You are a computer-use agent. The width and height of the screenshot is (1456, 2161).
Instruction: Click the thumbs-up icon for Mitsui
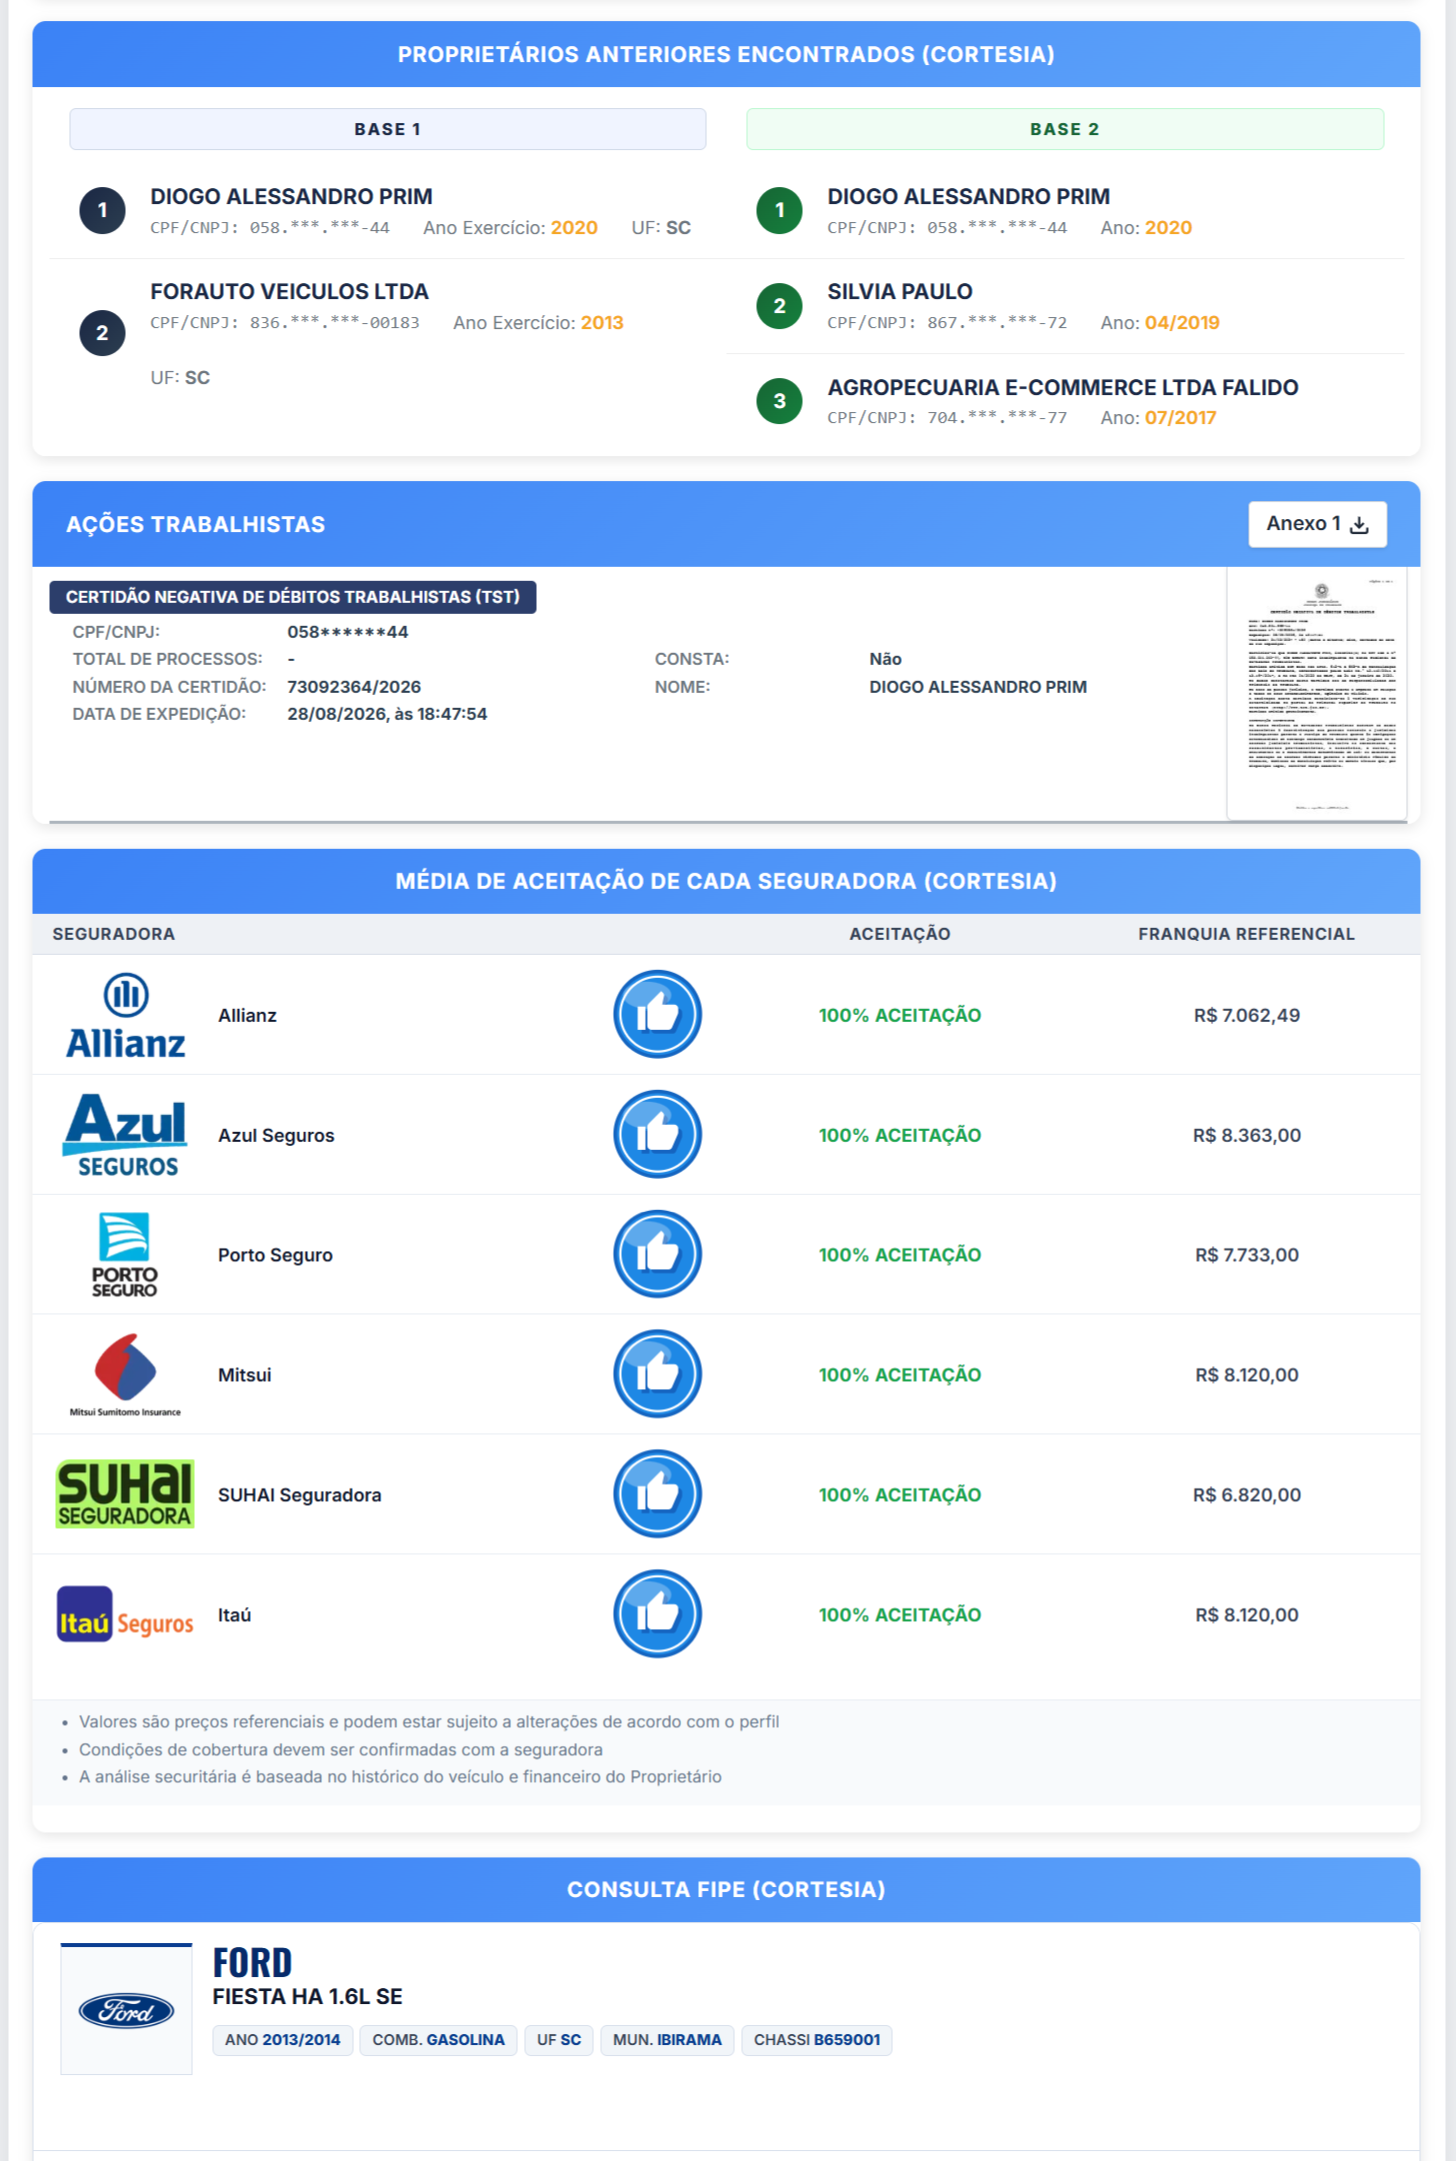click(657, 1374)
